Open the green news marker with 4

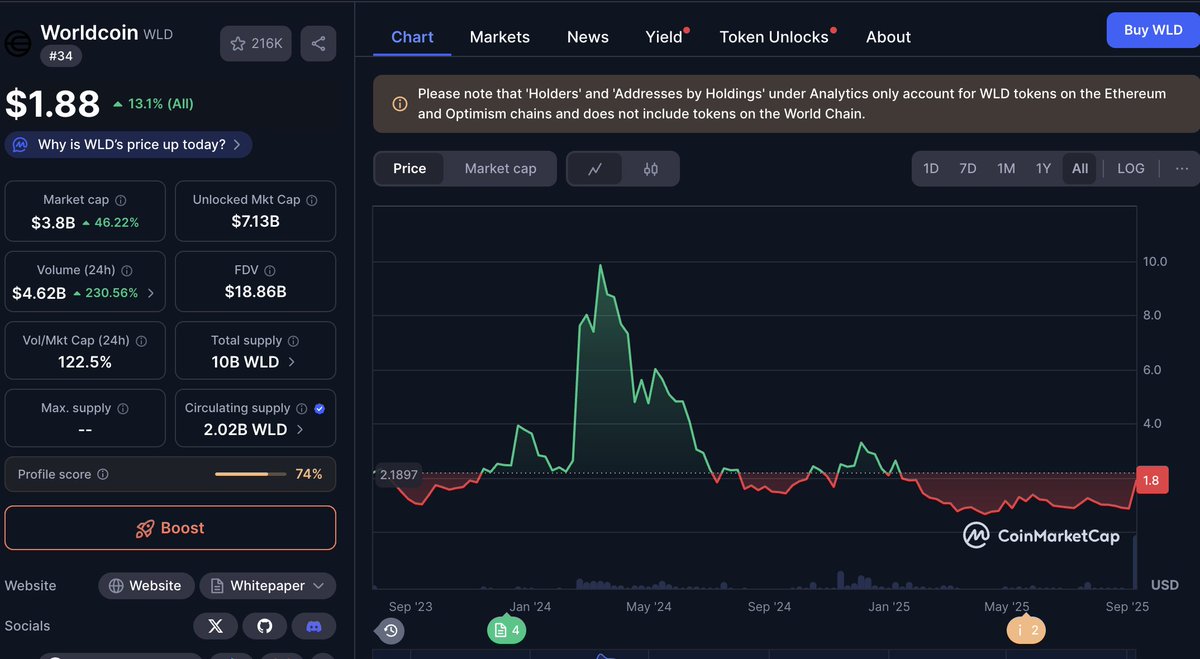[x=507, y=630]
